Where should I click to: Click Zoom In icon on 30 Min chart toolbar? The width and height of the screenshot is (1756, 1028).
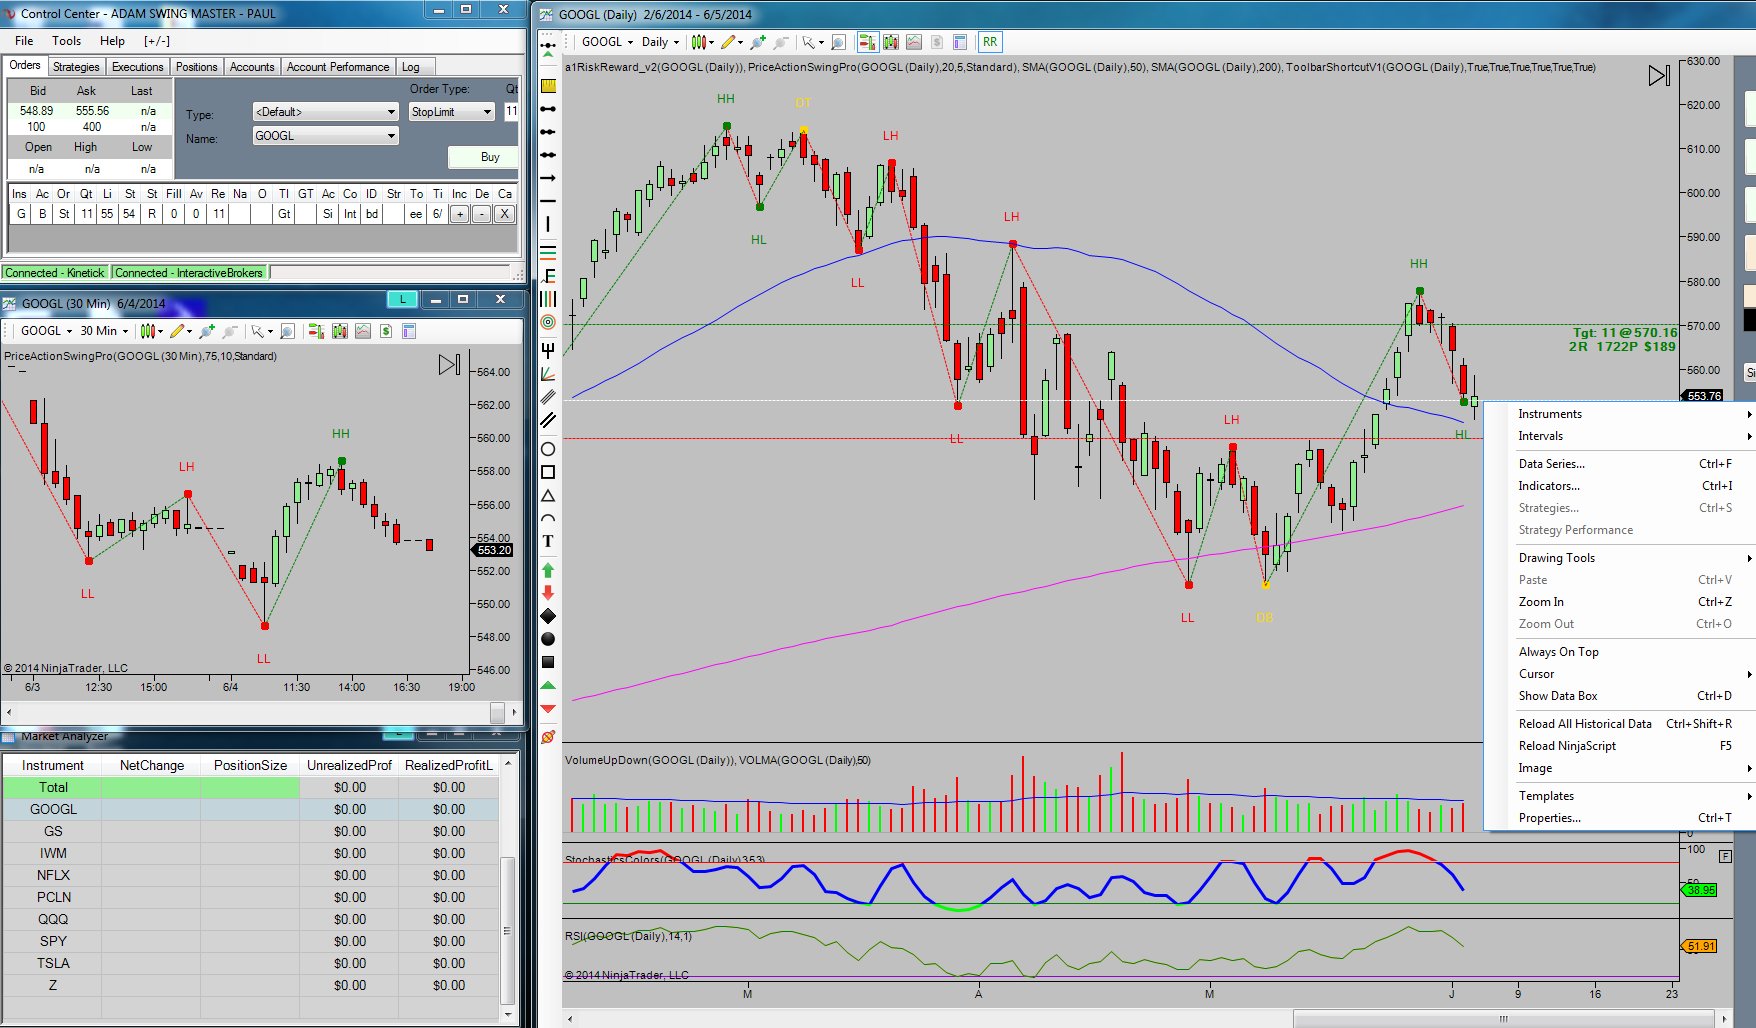208,331
